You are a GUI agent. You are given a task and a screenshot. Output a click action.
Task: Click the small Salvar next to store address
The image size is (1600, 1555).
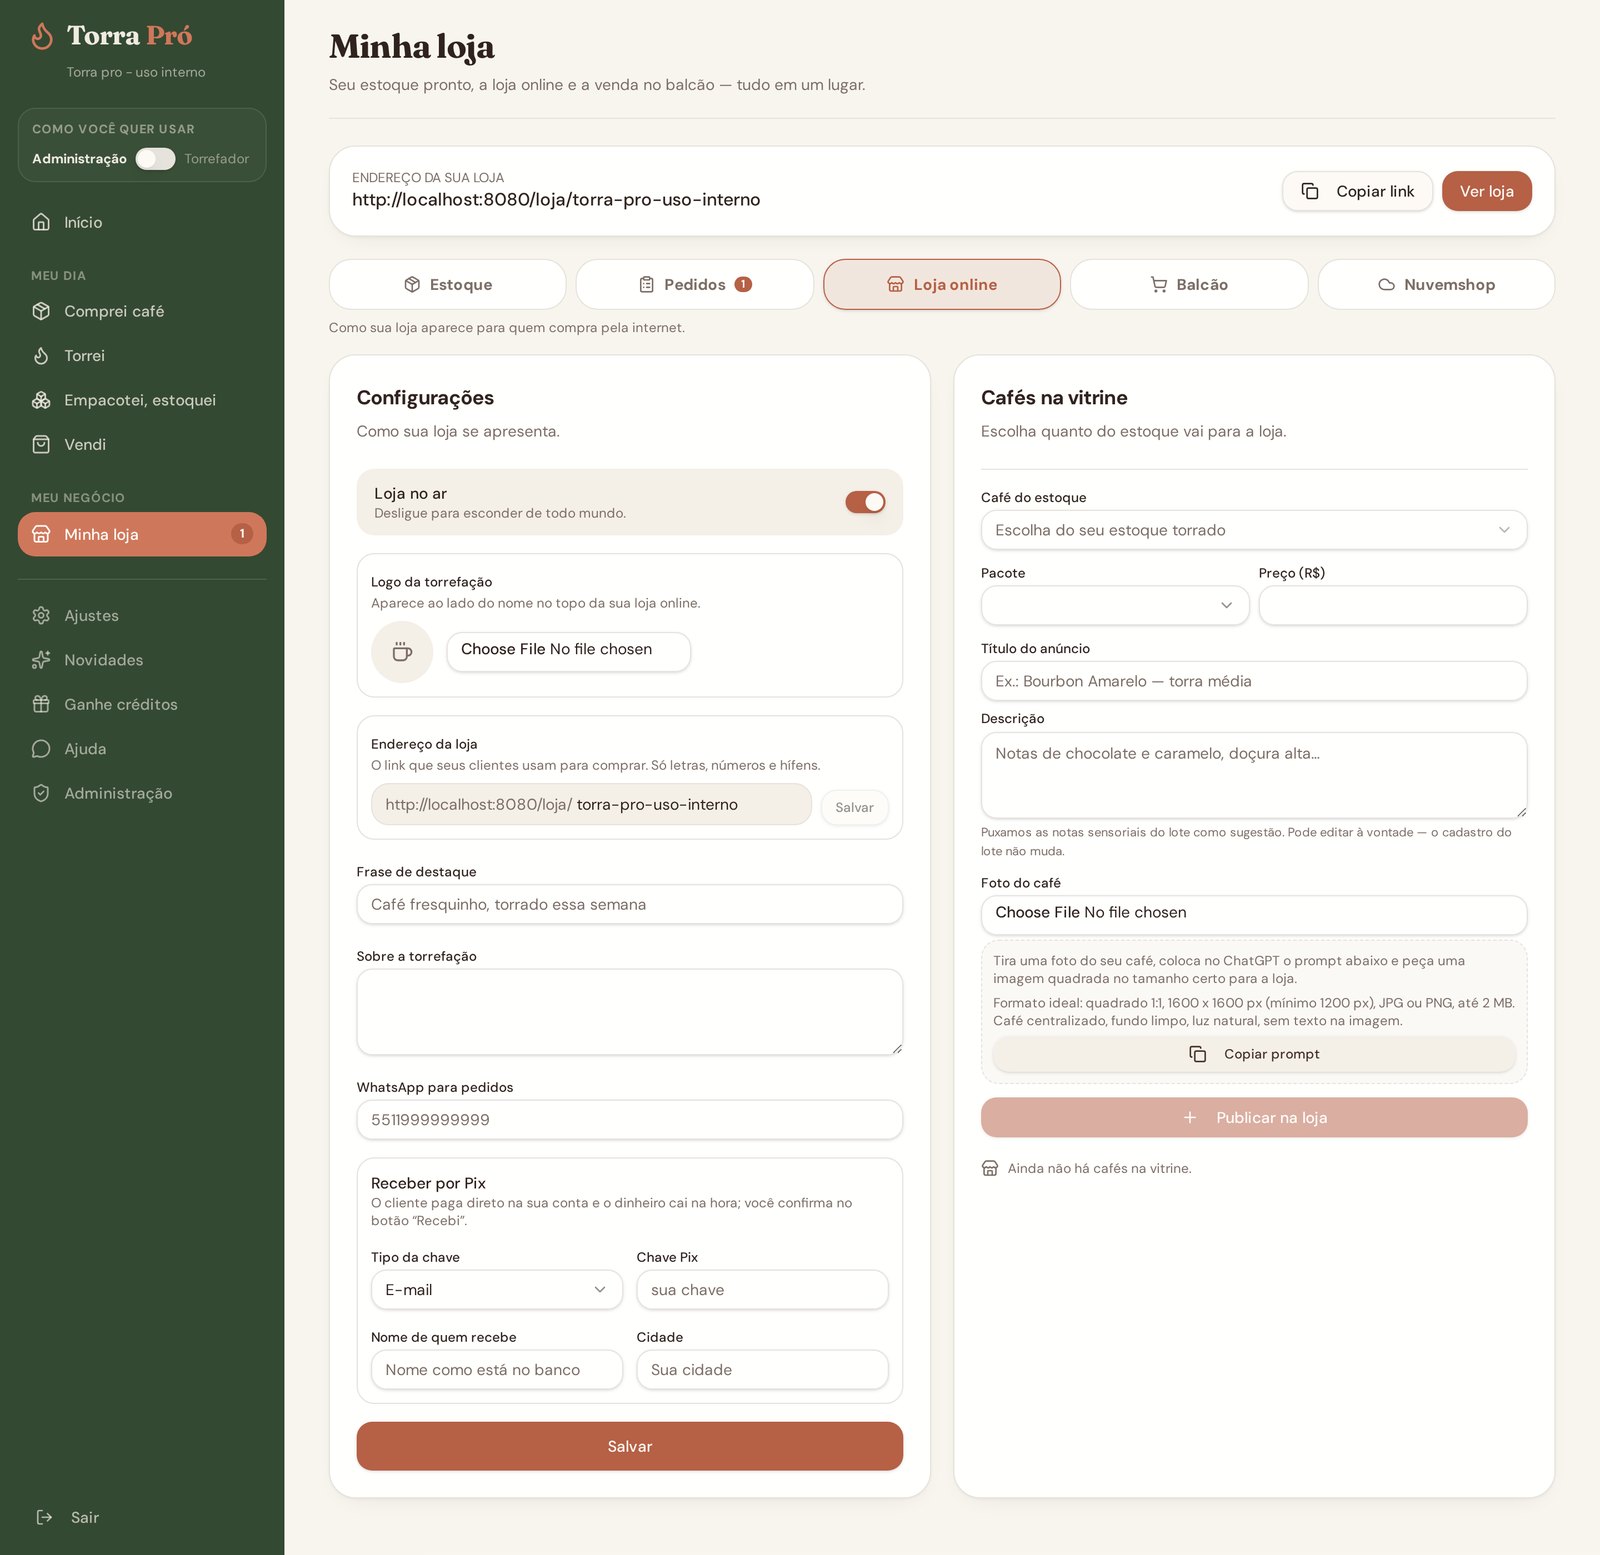(x=854, y=807)
